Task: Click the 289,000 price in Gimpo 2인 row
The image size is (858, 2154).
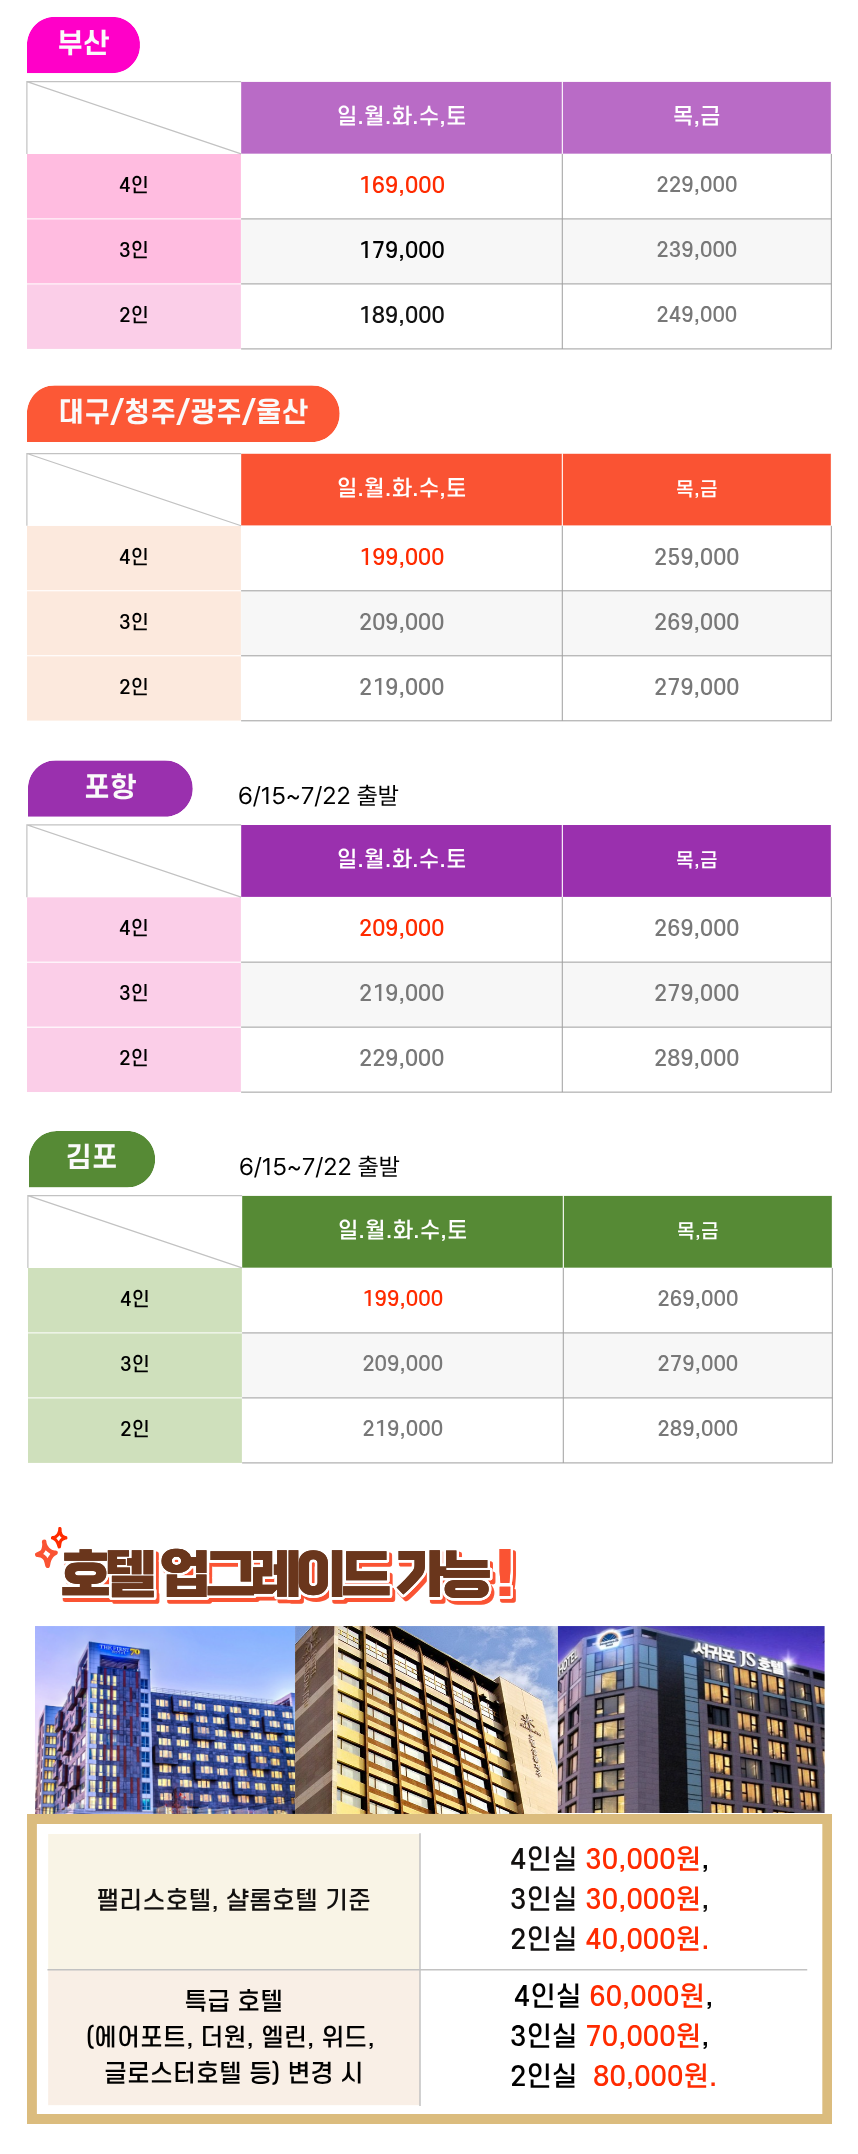Action: pyautogui.click(x=698, y=1429)
